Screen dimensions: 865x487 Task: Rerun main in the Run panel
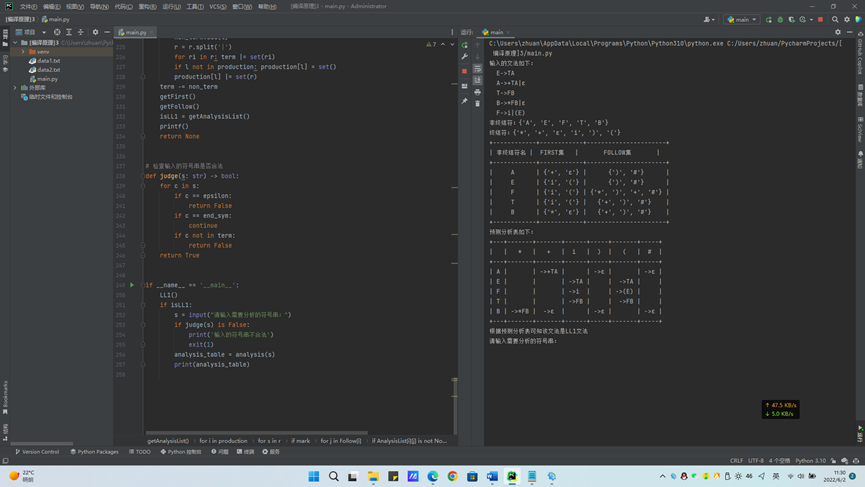coord(465,45)
